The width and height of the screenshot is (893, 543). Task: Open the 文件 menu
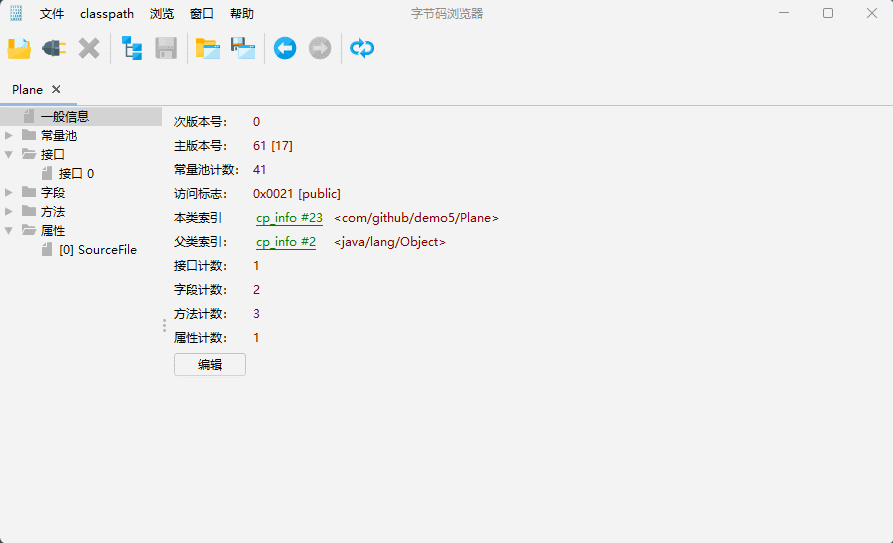coord(52,14)
